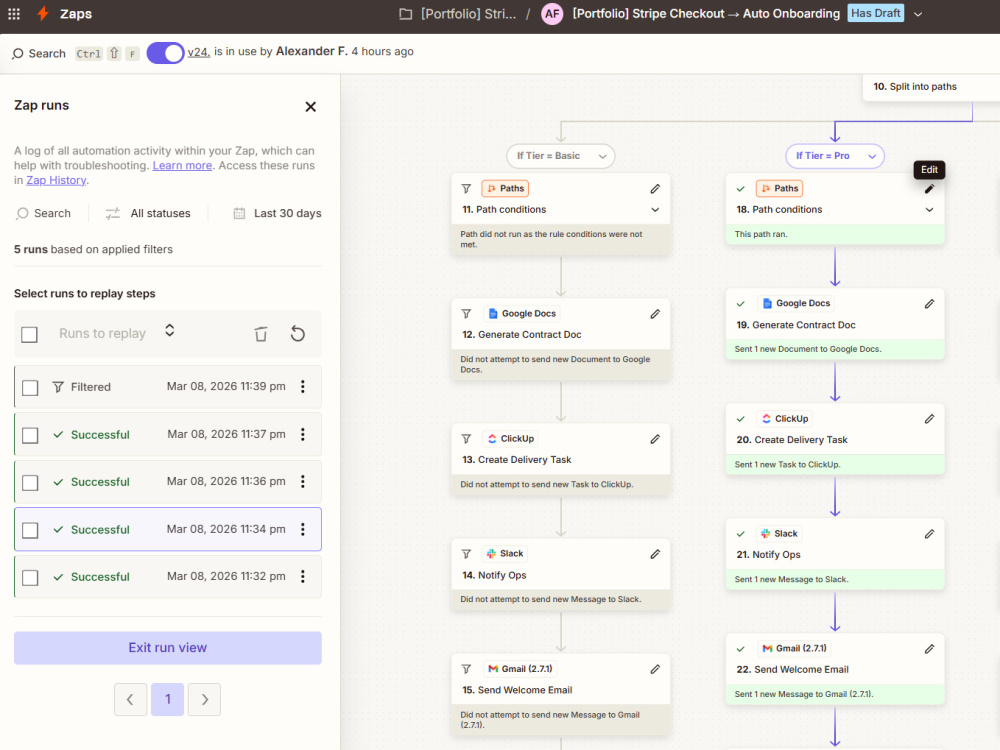Viewport: 1000px width, 750px height.
Task: Open the Zap History link
Action: click(56, 180)
